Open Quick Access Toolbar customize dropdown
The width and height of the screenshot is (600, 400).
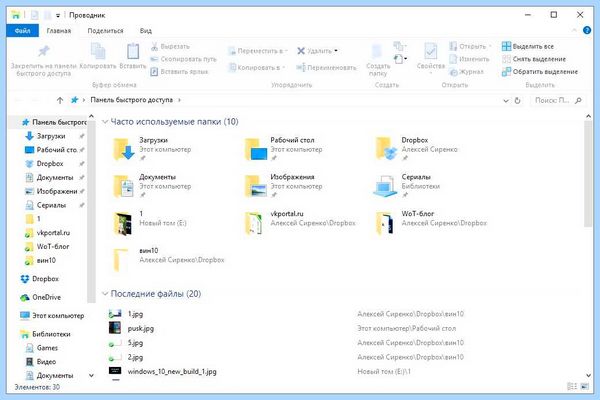(x=58, y=15)
